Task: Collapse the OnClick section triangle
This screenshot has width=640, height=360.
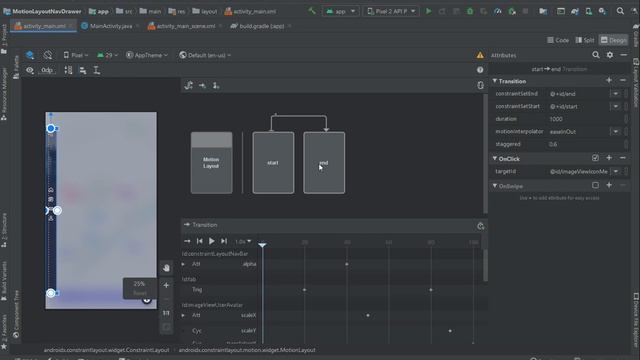Action: tap(495, 158)
